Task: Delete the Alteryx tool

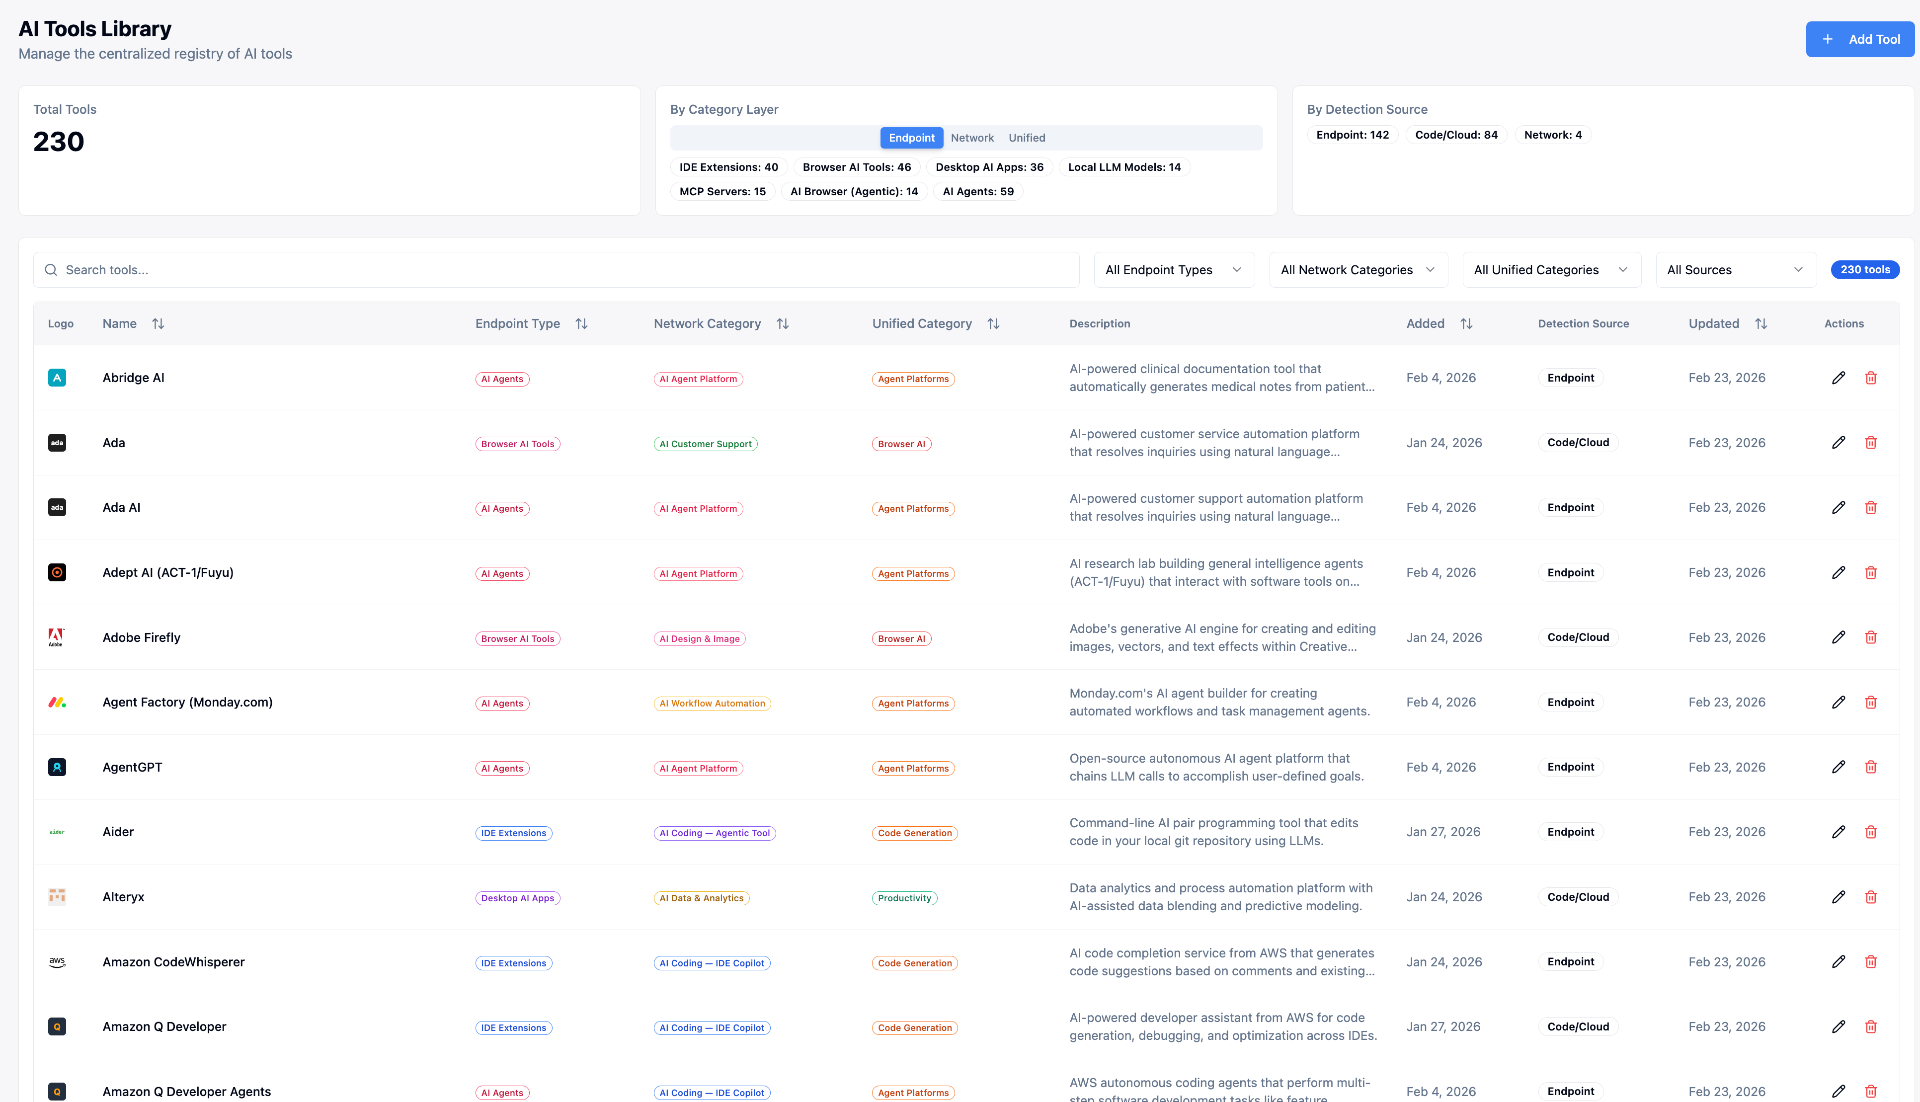Action: (x=1871, y=897)
